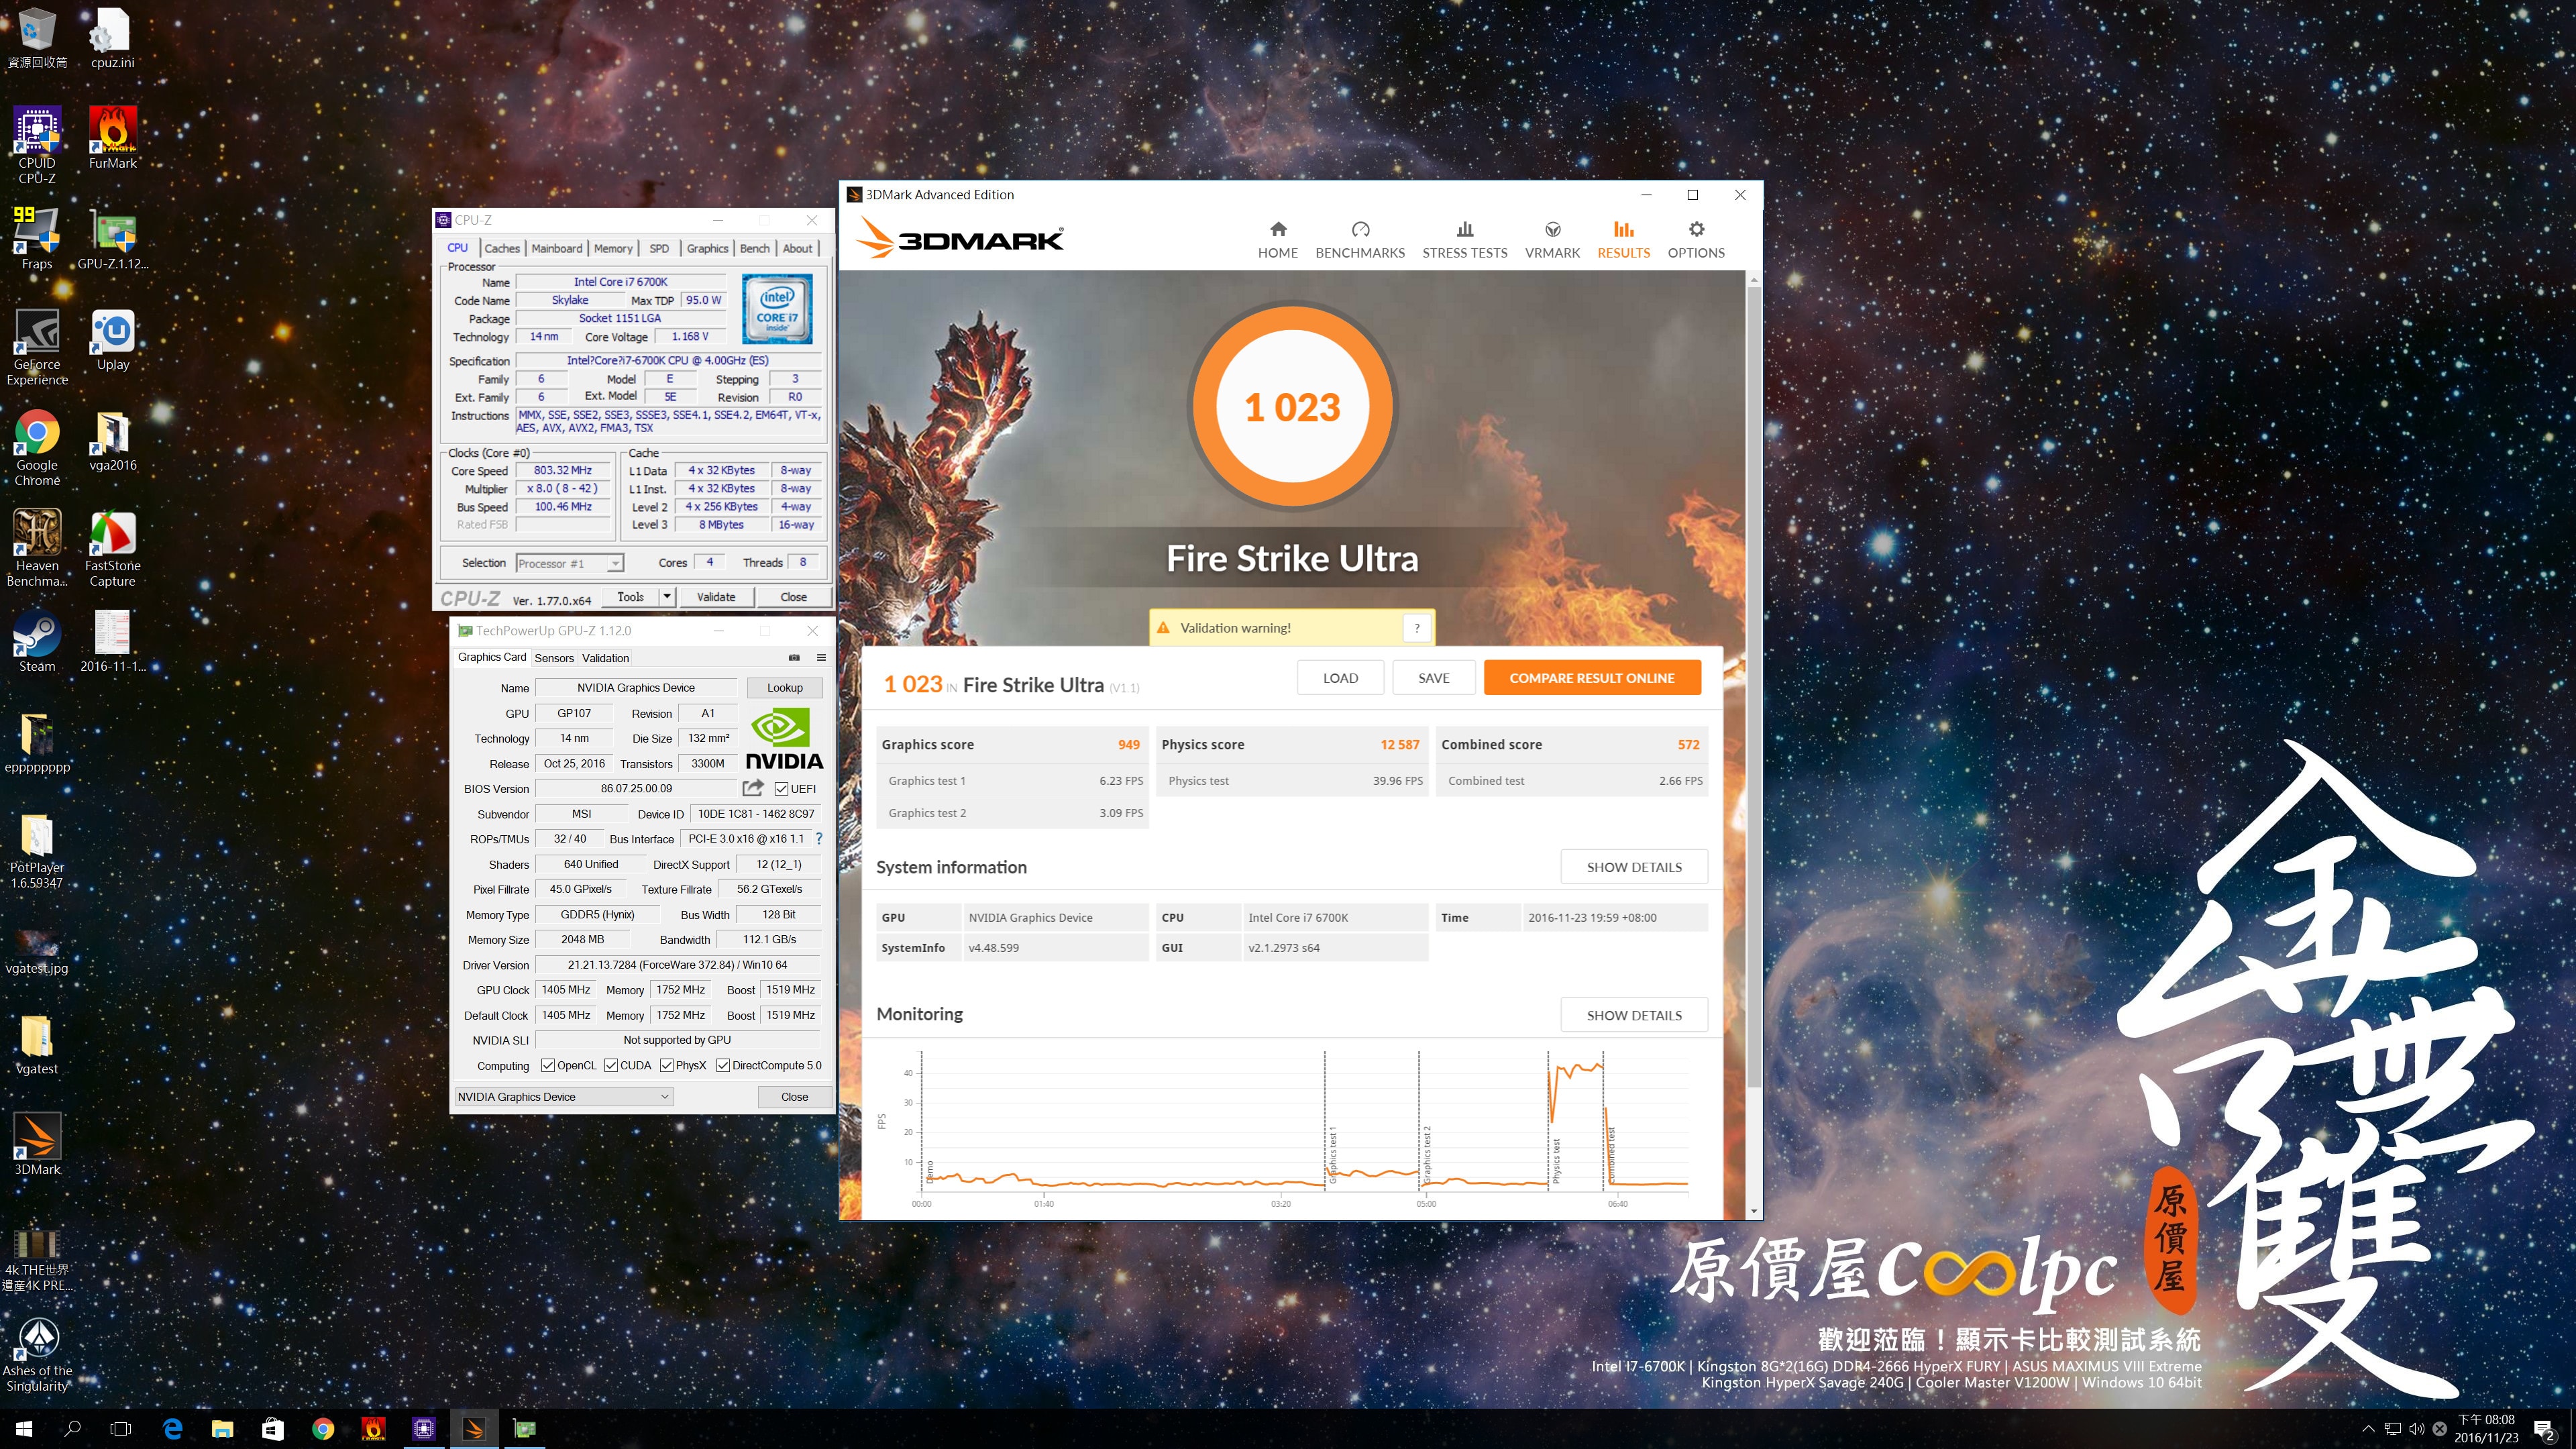The width and height of the screenshot is (2576, 1449).
Task: Click the Validation warning banner
Action: (x=1291, y=628)
